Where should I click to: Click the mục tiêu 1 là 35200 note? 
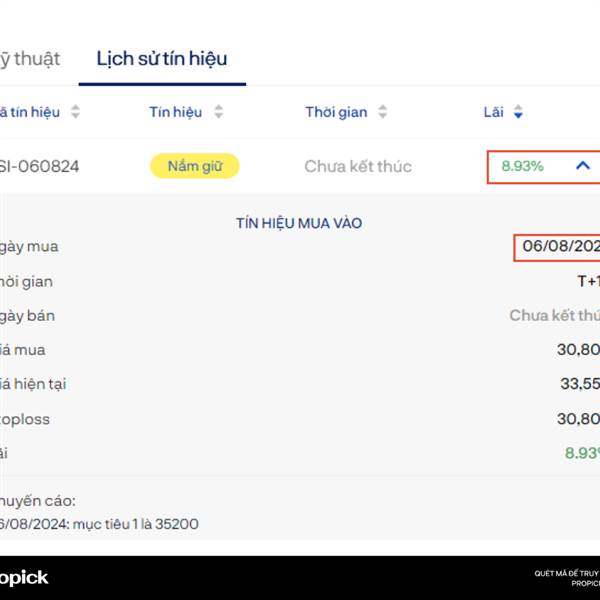point(135,524)
